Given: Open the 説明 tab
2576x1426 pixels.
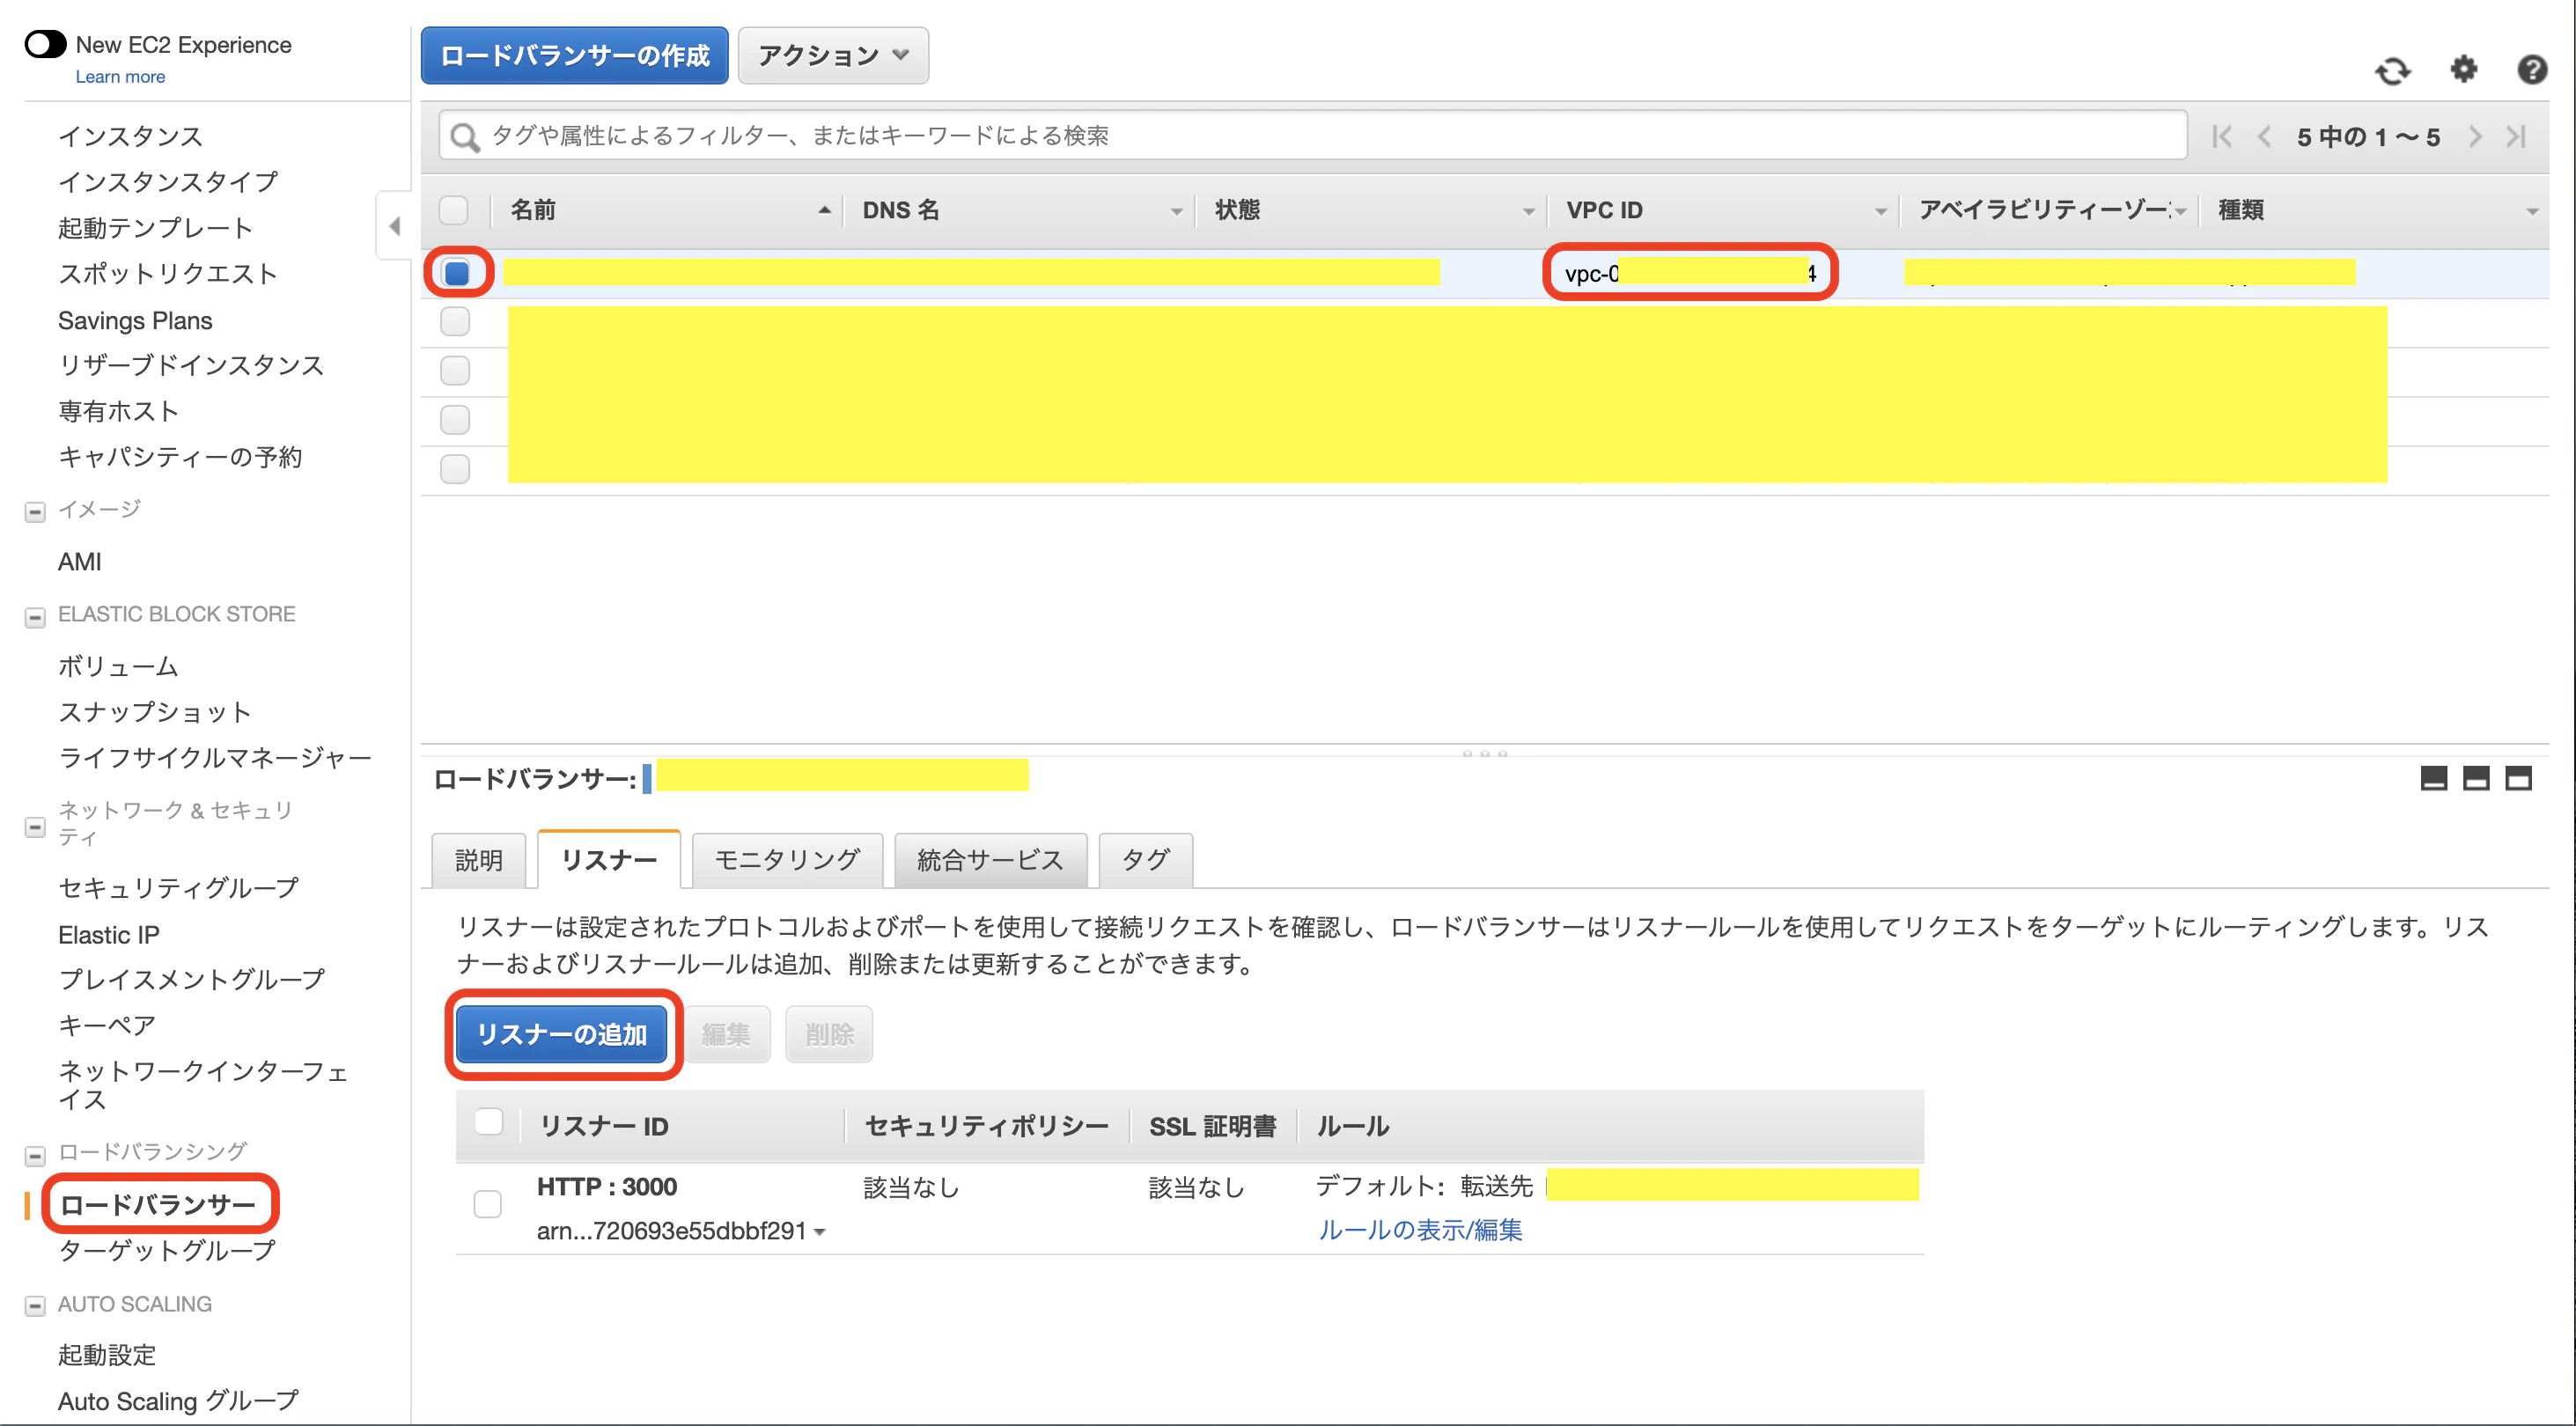Looking at the screenshot, I should pyautogui.click(x=479, y=860).
